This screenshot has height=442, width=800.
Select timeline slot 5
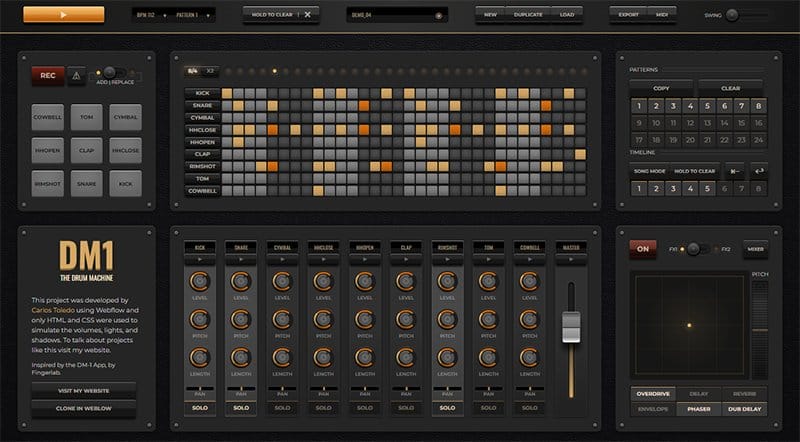tap(707, 189)
